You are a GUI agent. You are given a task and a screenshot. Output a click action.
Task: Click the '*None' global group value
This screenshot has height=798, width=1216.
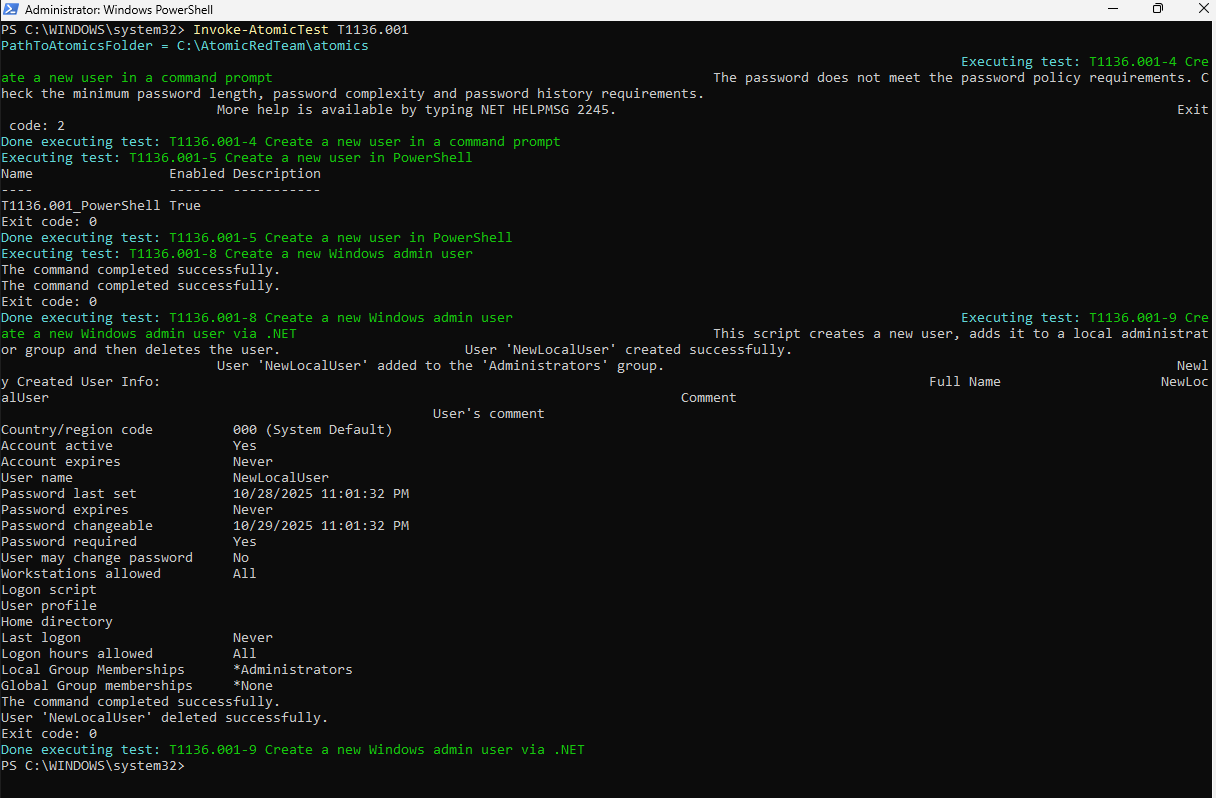click(x=252, y=686)
